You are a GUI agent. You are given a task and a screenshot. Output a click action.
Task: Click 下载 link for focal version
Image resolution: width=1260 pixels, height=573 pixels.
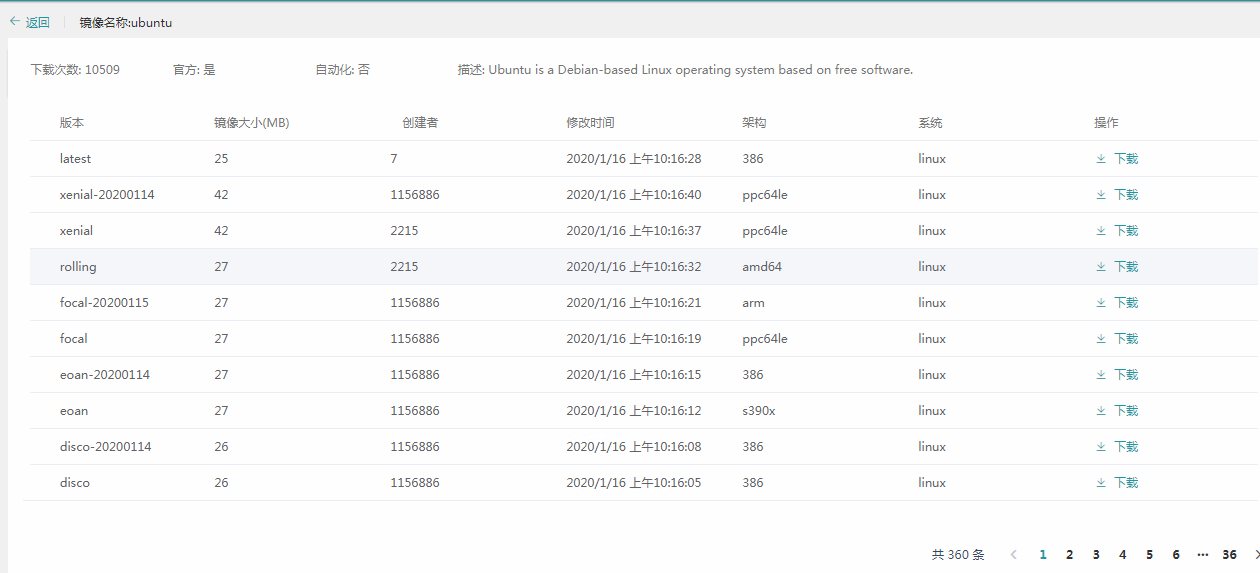pos(1126,338)
